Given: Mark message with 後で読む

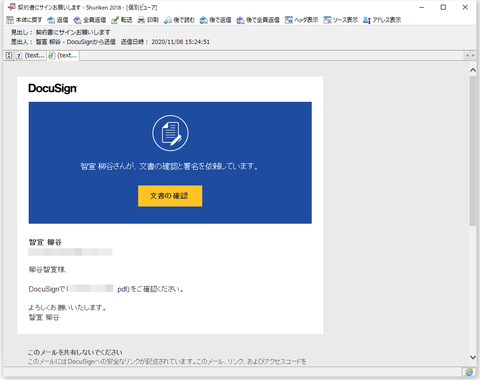Looking at the screenshot, I should (x=179, y=20).
